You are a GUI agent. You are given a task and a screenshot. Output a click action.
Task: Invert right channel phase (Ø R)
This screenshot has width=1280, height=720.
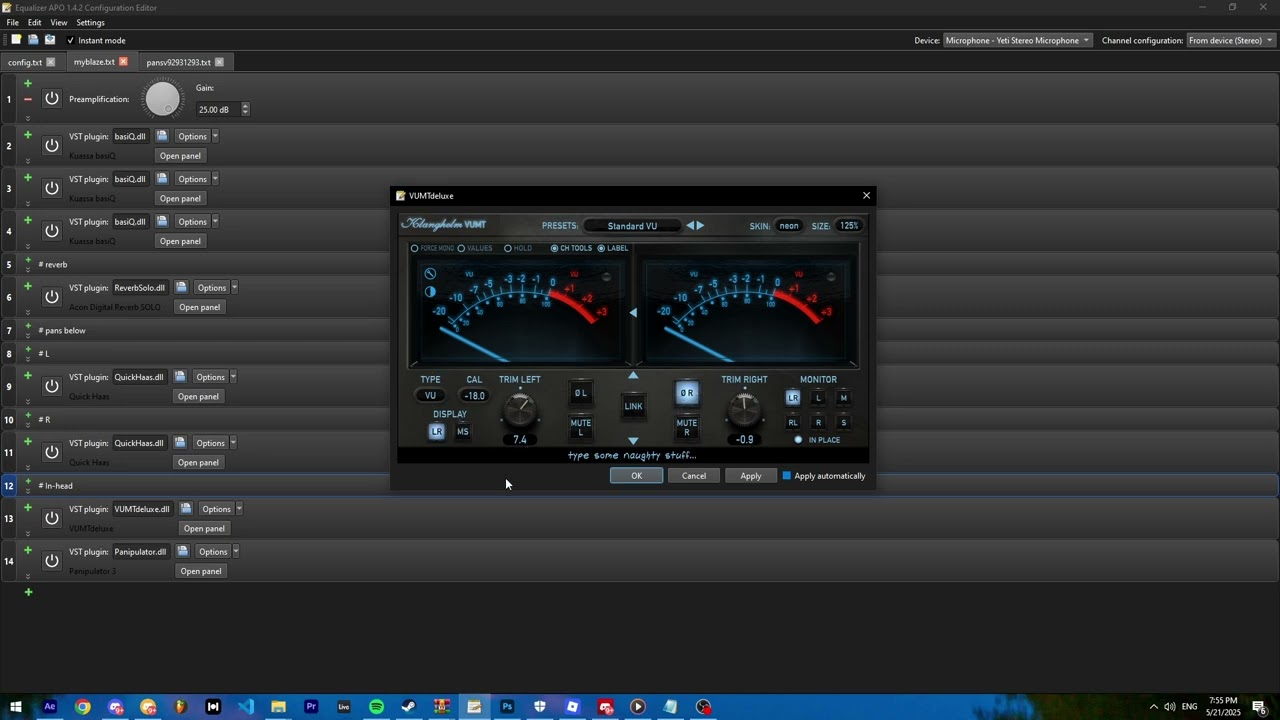tap(687, 393)
